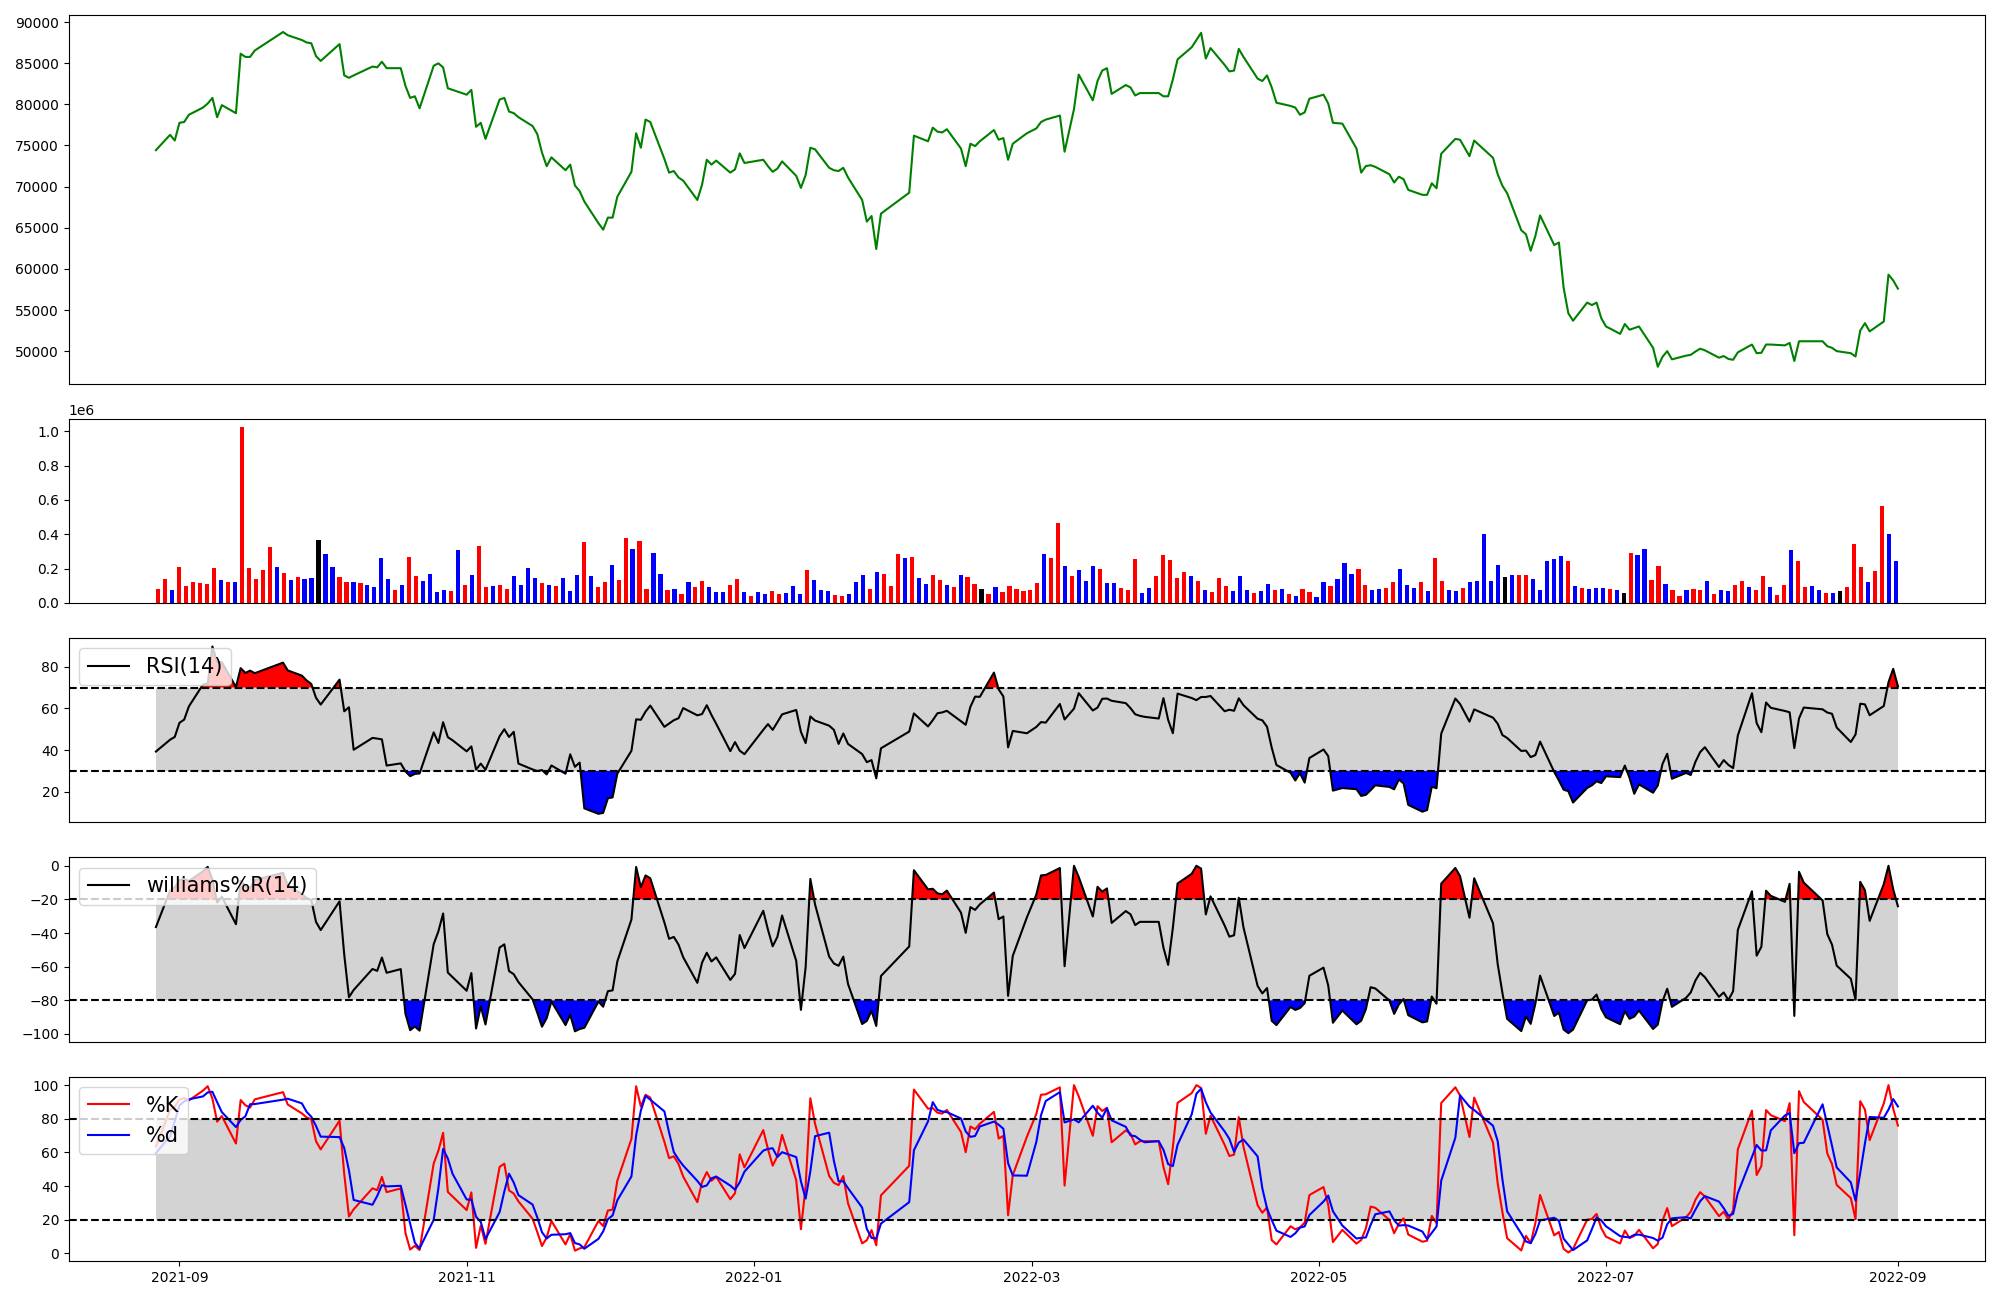Click the -100 tick on Williams axis
The width and height of the screenshot is (2000, 1300).
41,1034
